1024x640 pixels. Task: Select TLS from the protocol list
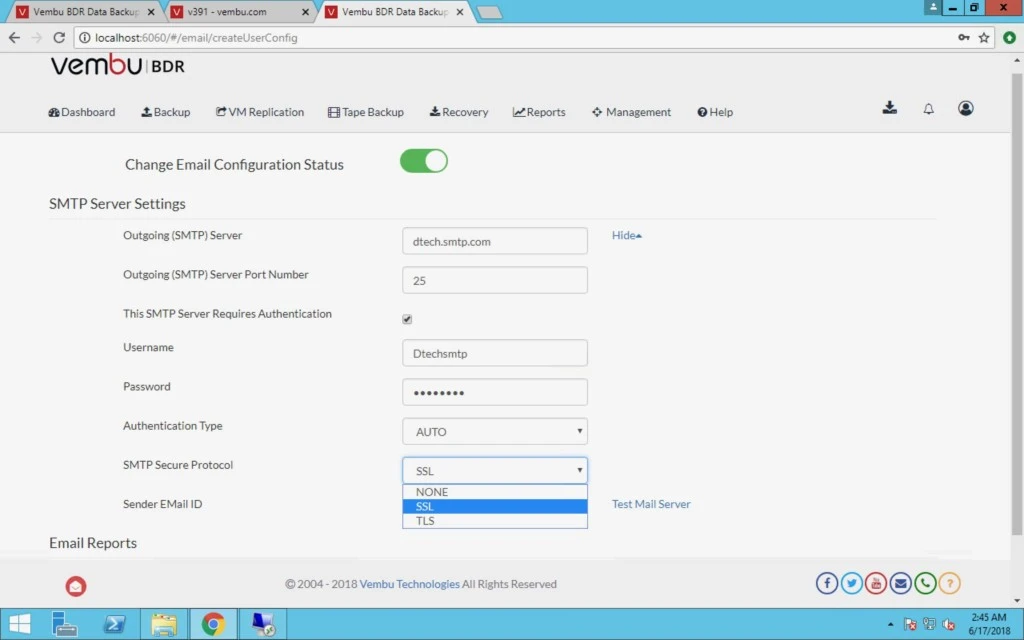point(495,520)
